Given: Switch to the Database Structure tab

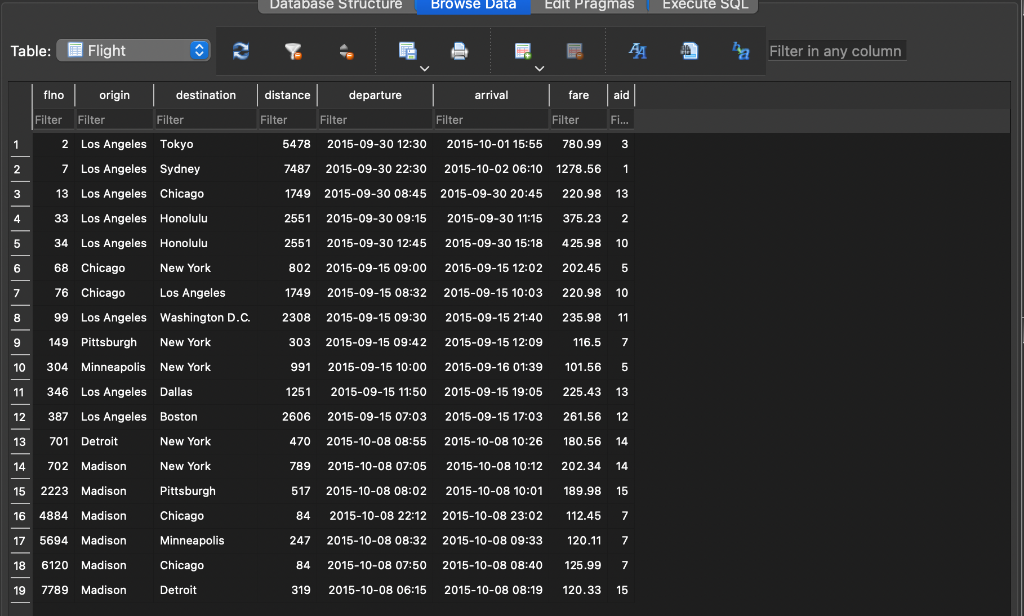Looking at the screenshot, I should coord(335,5).
